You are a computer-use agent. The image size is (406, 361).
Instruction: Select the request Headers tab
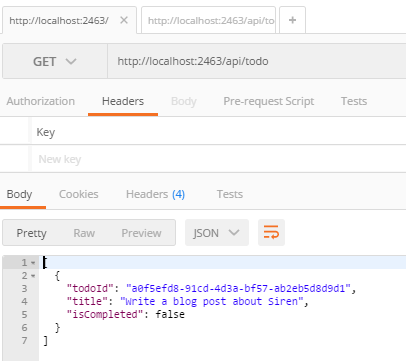[x=123, y=101]
